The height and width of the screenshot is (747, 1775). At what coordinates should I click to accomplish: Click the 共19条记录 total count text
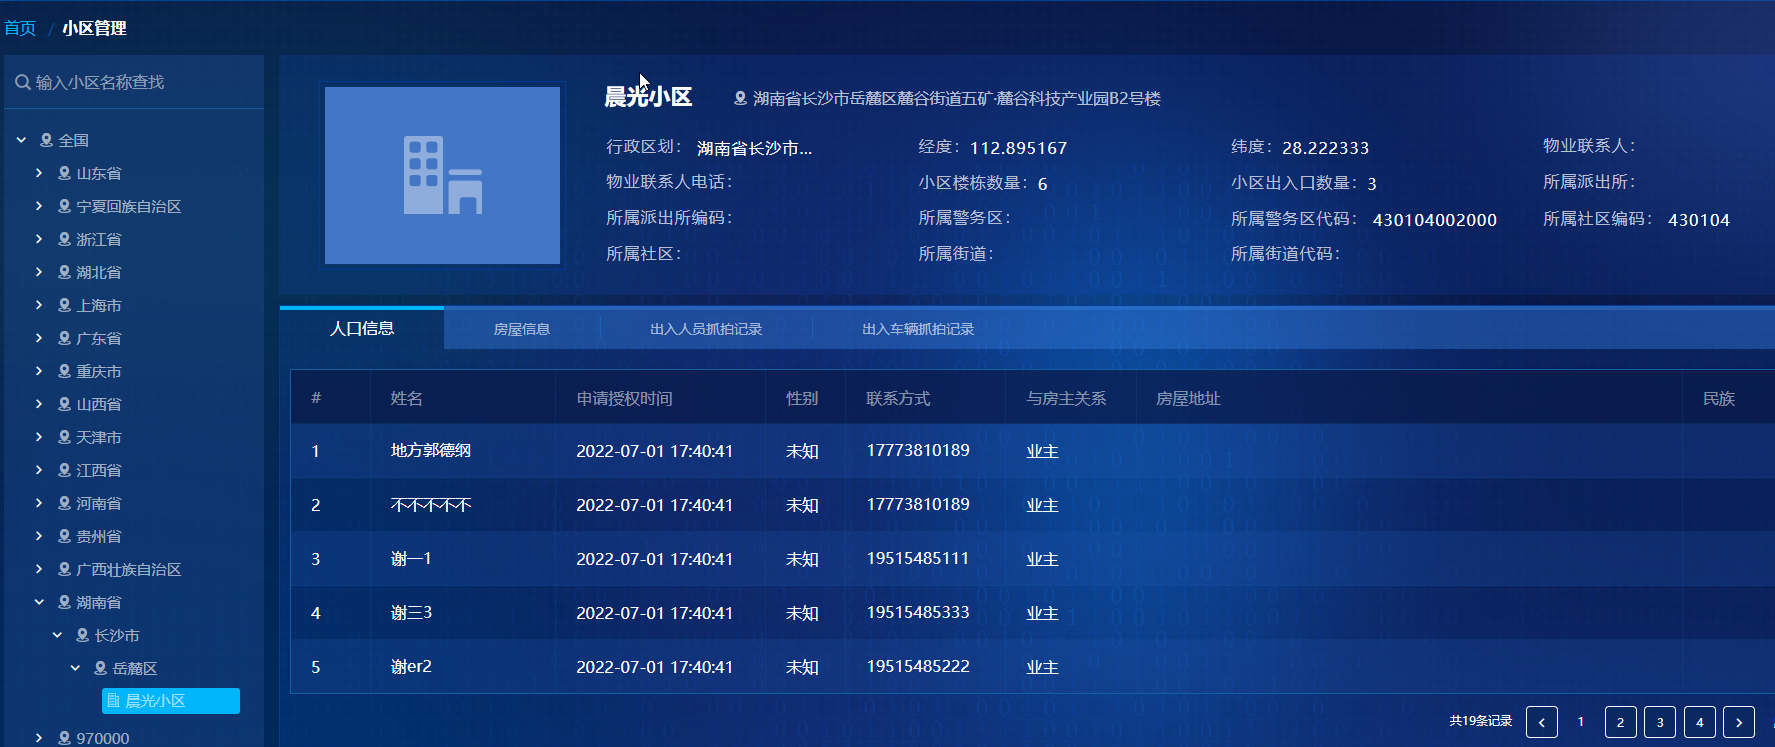coord(1481,721)
